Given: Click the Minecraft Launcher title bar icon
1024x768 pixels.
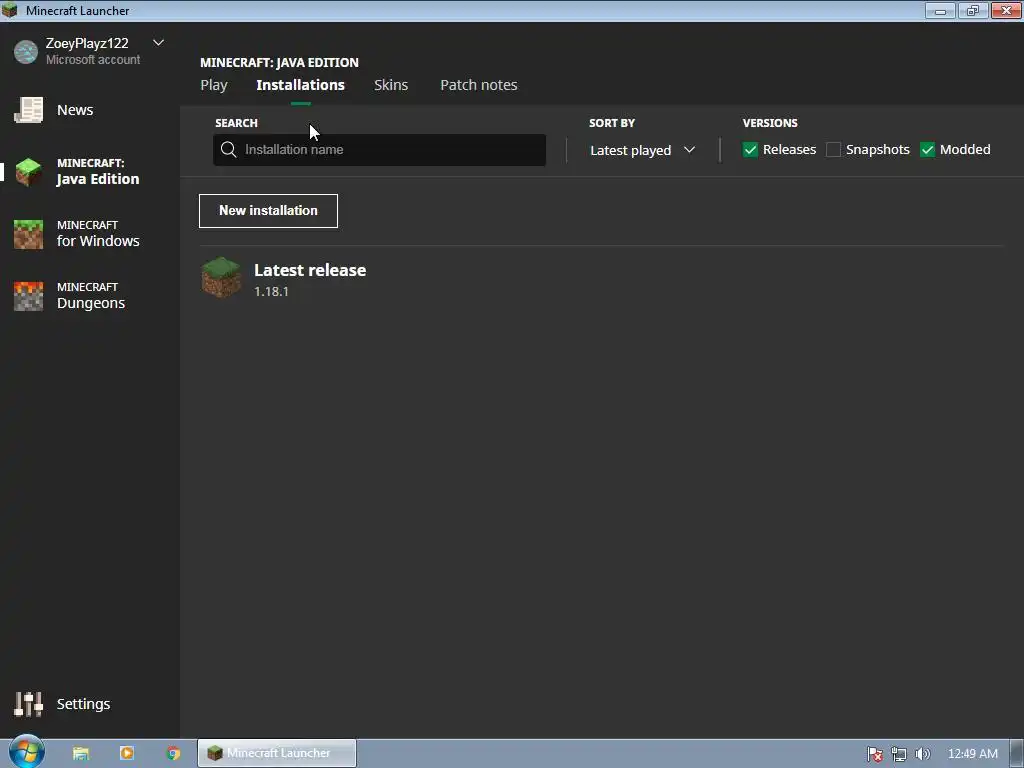Looking at the screenshot, I should pos(10,10).
